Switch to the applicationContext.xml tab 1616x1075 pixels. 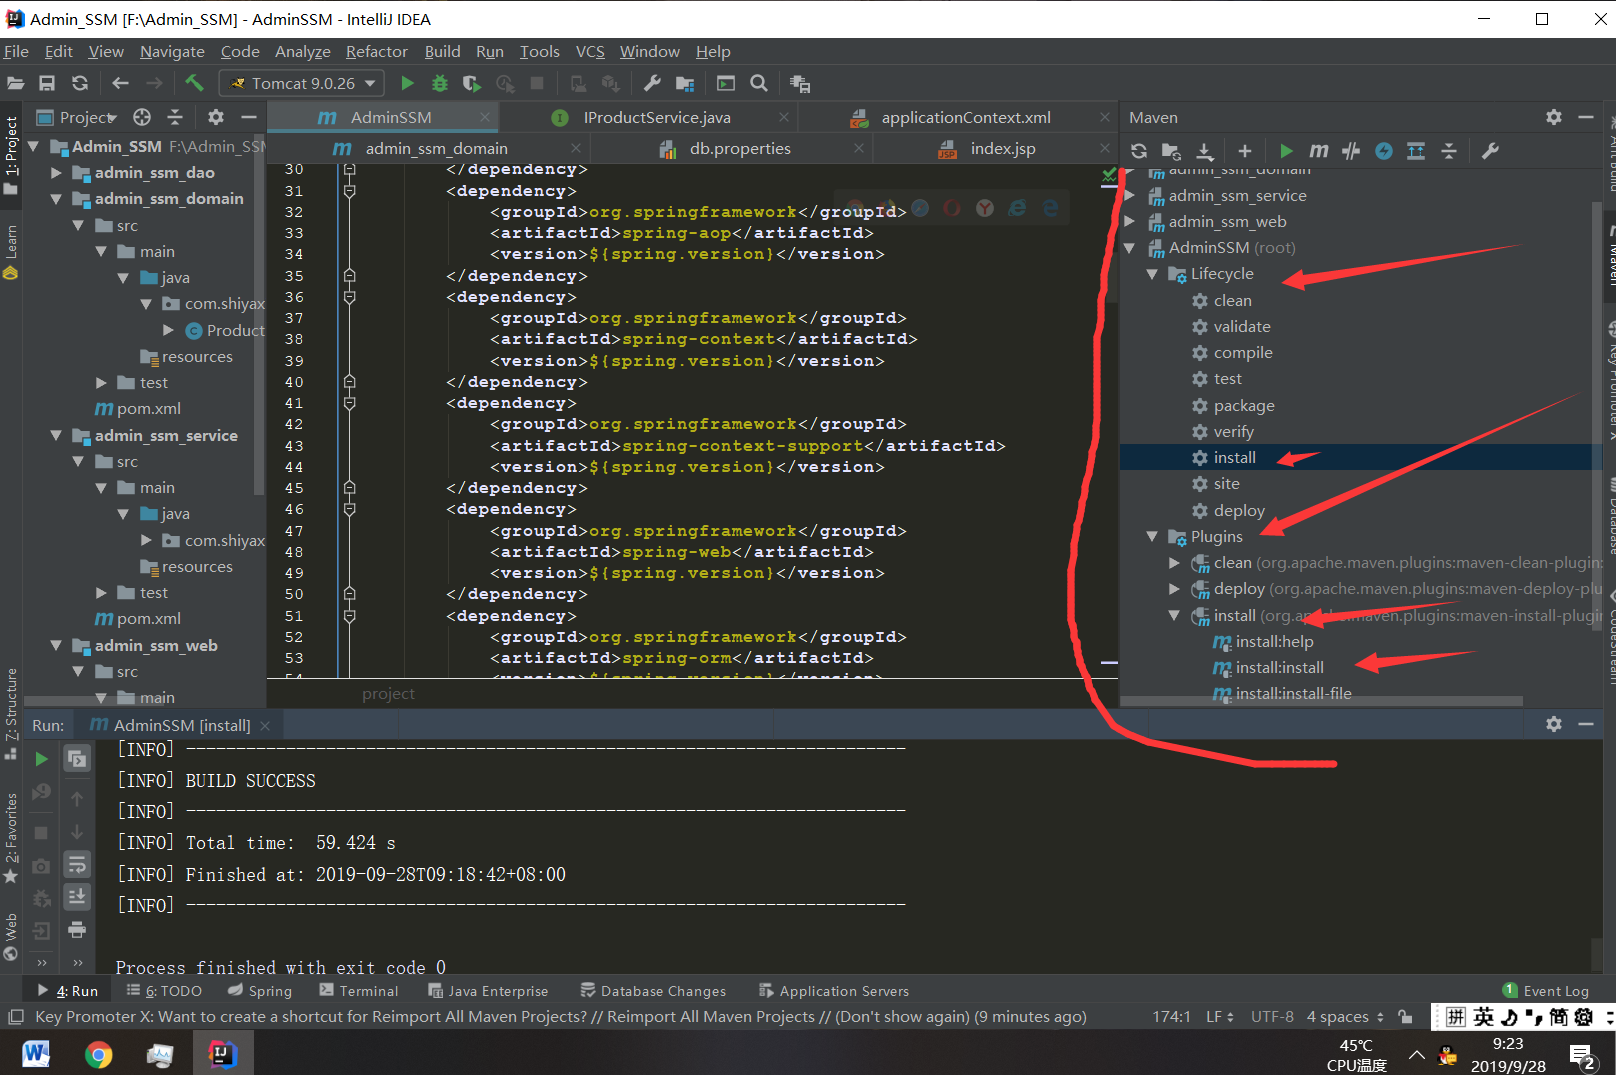click(x=965, y=117)
